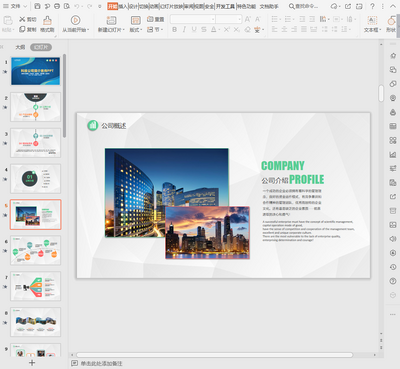Click the speaker icon in right sidebar
This screenshot has width=400, height=369.
393,239
